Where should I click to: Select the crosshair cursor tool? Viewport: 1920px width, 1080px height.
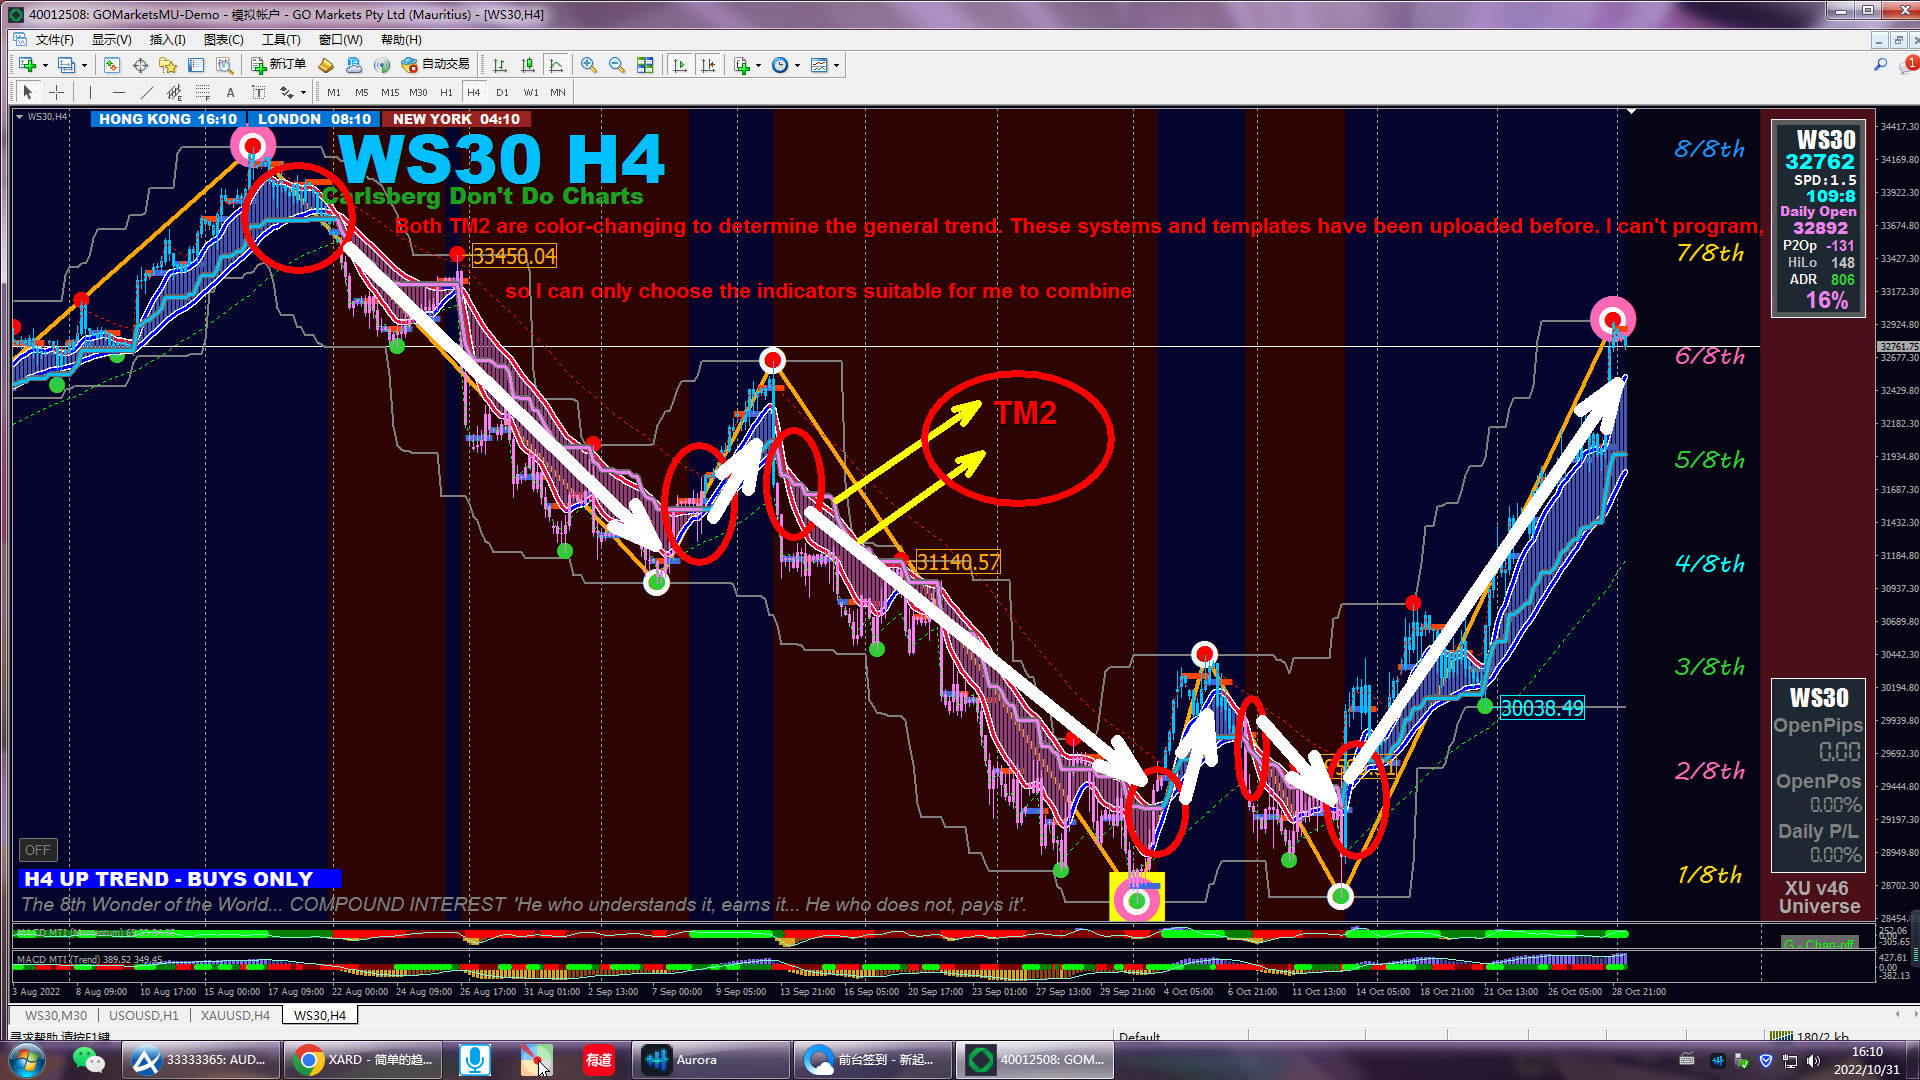[57, 92]
